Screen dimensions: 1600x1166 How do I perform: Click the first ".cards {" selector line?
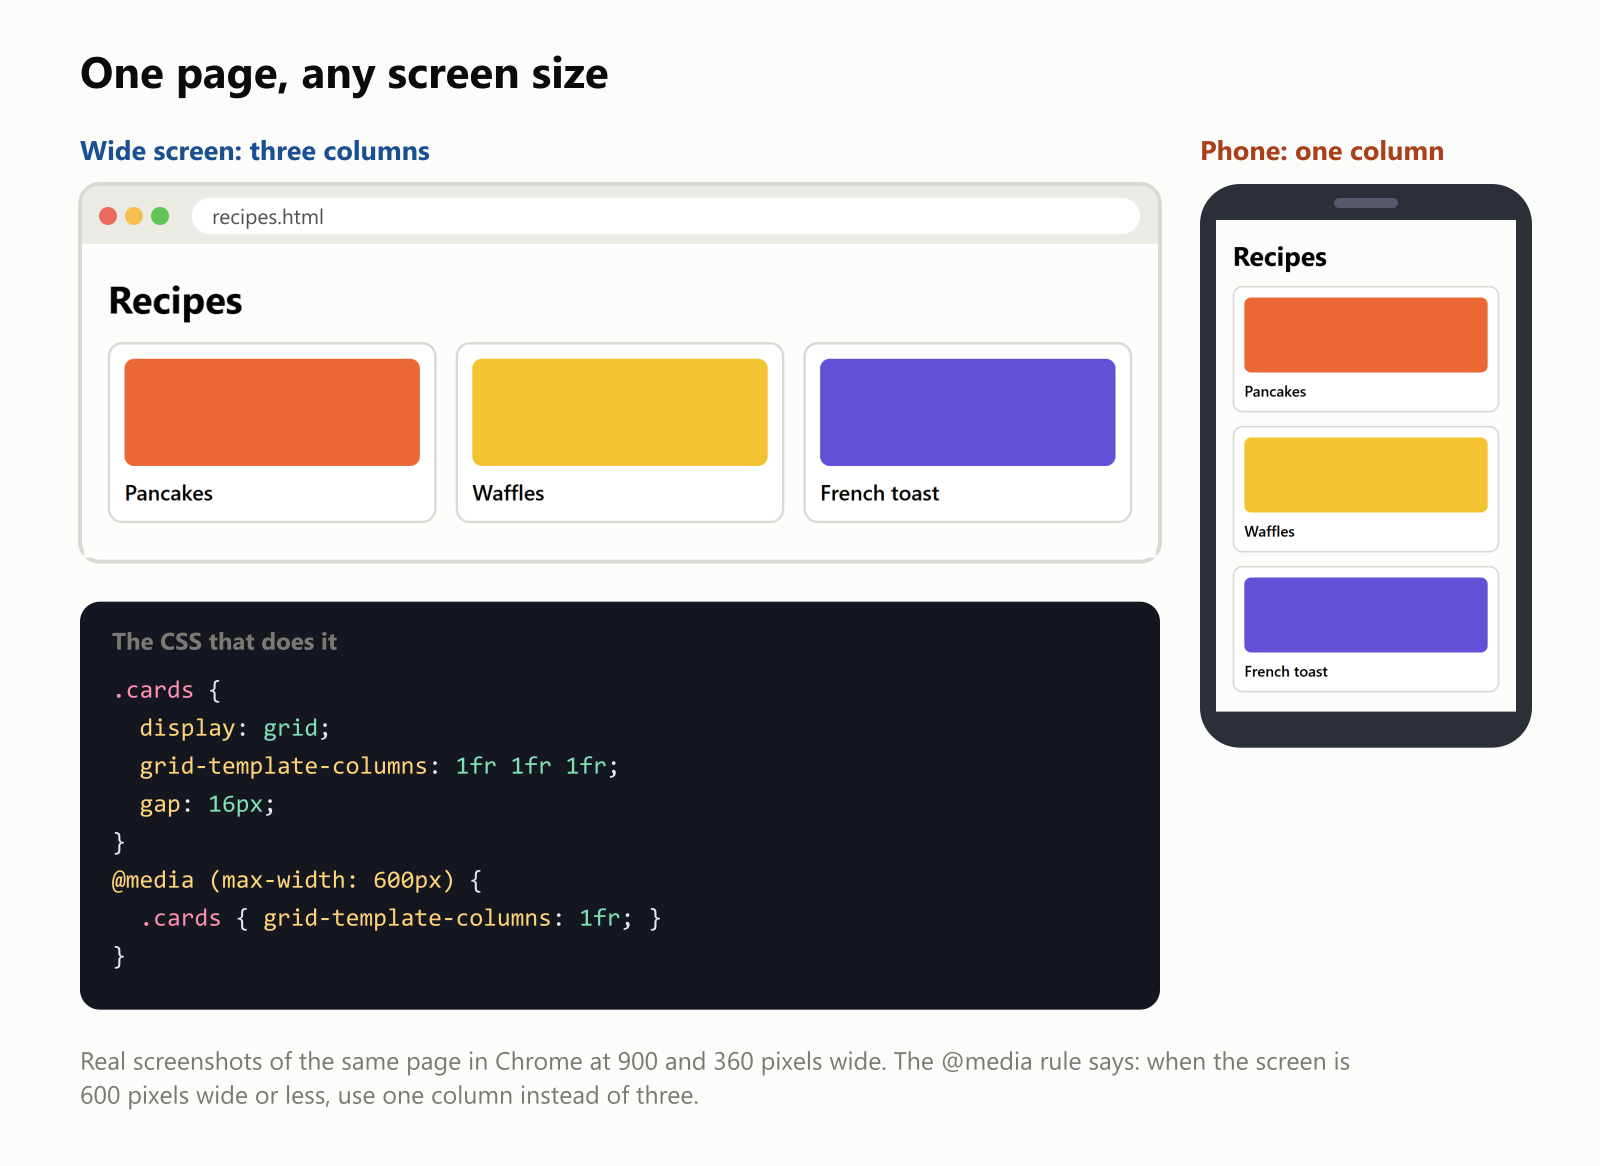tap(167, 690)
